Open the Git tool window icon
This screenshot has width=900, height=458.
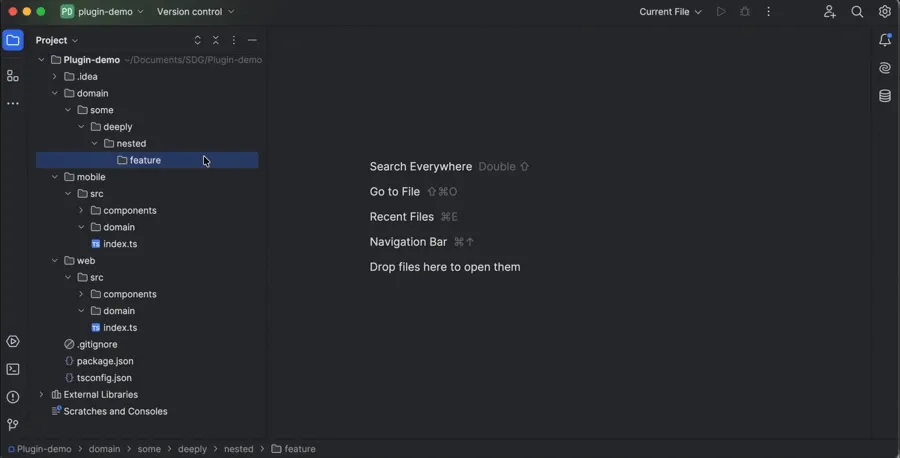pos(13,425)
